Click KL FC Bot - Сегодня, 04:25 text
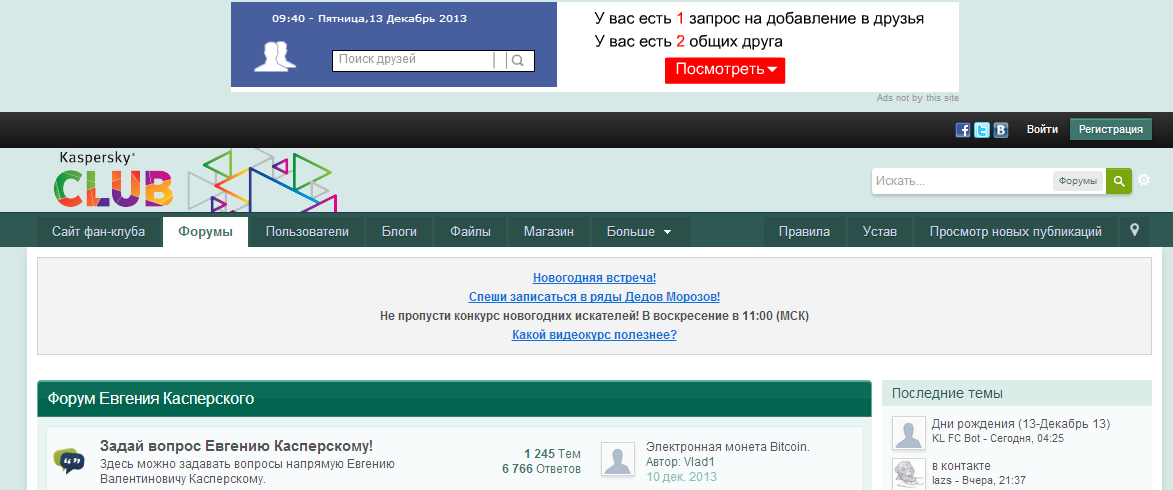 tap(997, 438)
